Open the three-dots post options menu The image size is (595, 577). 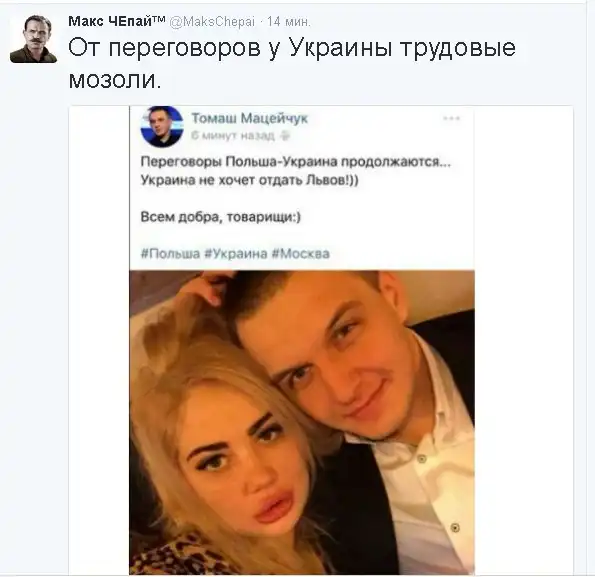click(x=452, y=119)
